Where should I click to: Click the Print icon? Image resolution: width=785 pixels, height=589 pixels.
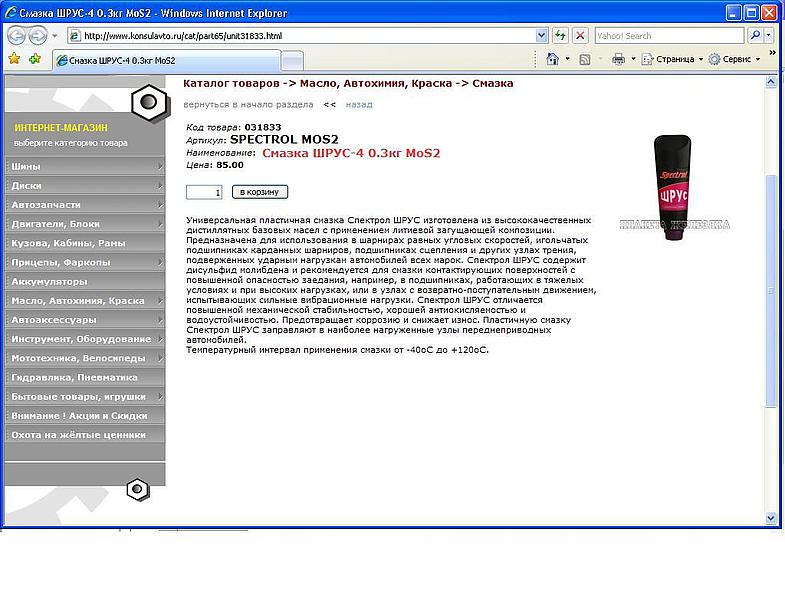[618, 60]
